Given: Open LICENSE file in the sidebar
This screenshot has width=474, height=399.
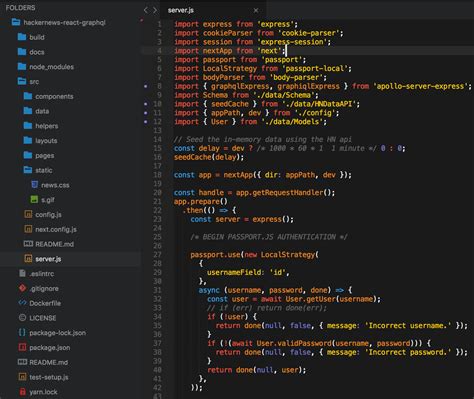Looking at the screenshot, I should [x=43, y=318].
